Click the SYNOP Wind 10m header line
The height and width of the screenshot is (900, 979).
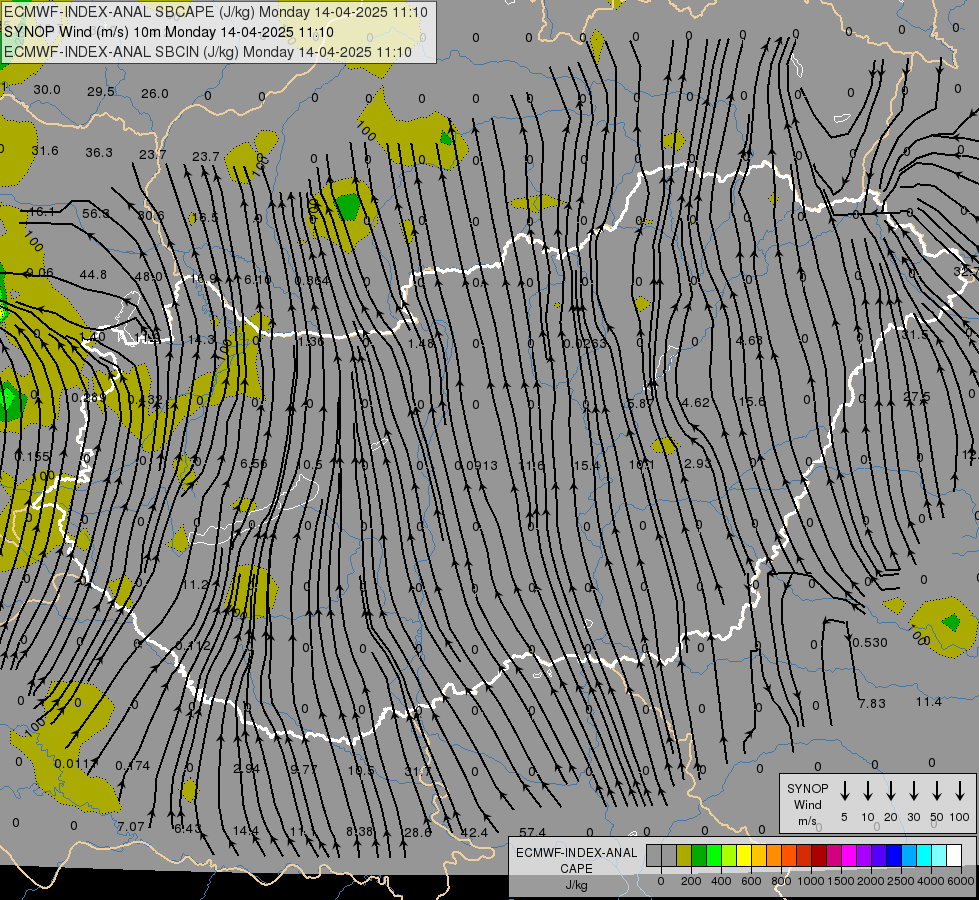[x=169, y=32]
